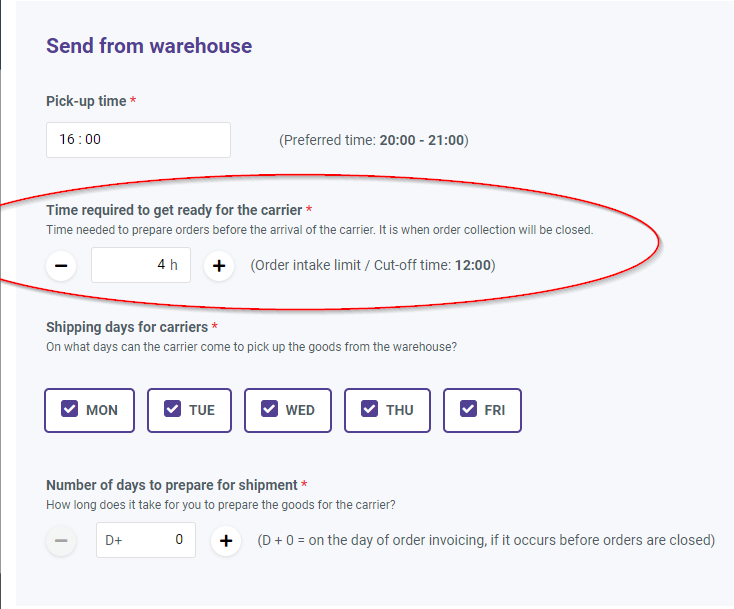Focus the Pick-up time field showing 16:00
This screenshot has width=734, height=609.
tap(138, 140)
